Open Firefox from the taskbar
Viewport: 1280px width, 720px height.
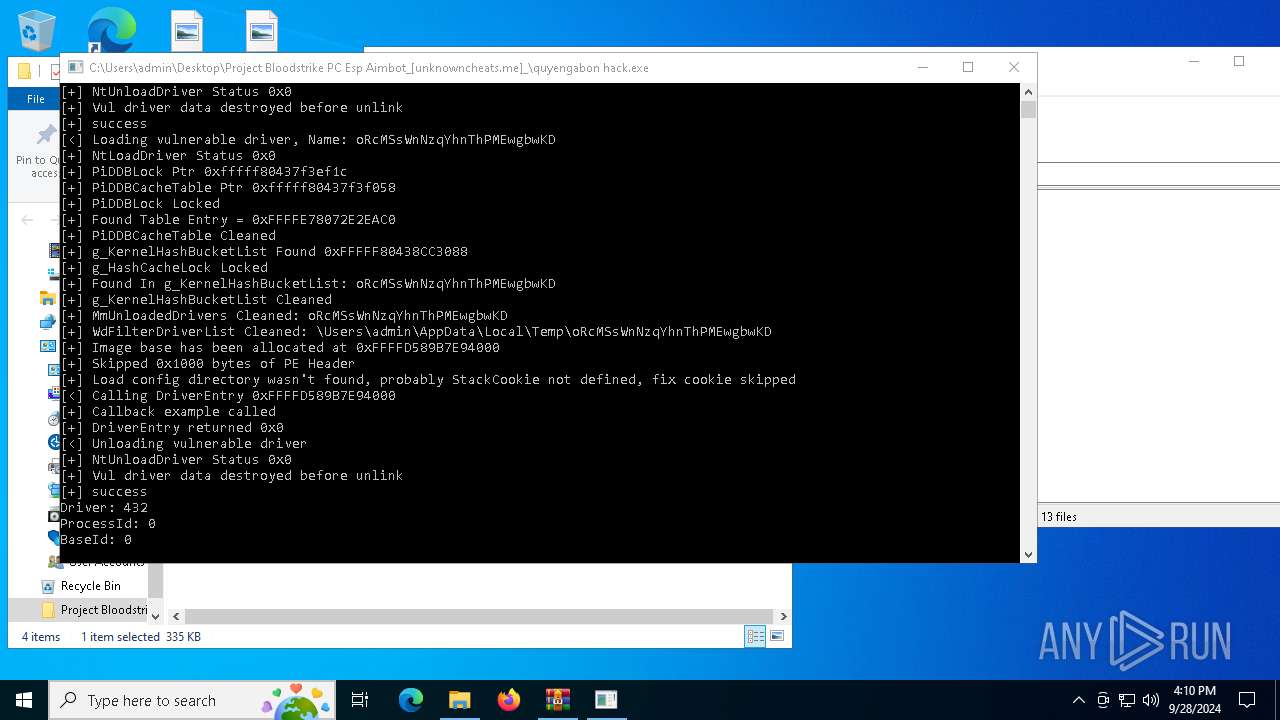pos(508,700)
